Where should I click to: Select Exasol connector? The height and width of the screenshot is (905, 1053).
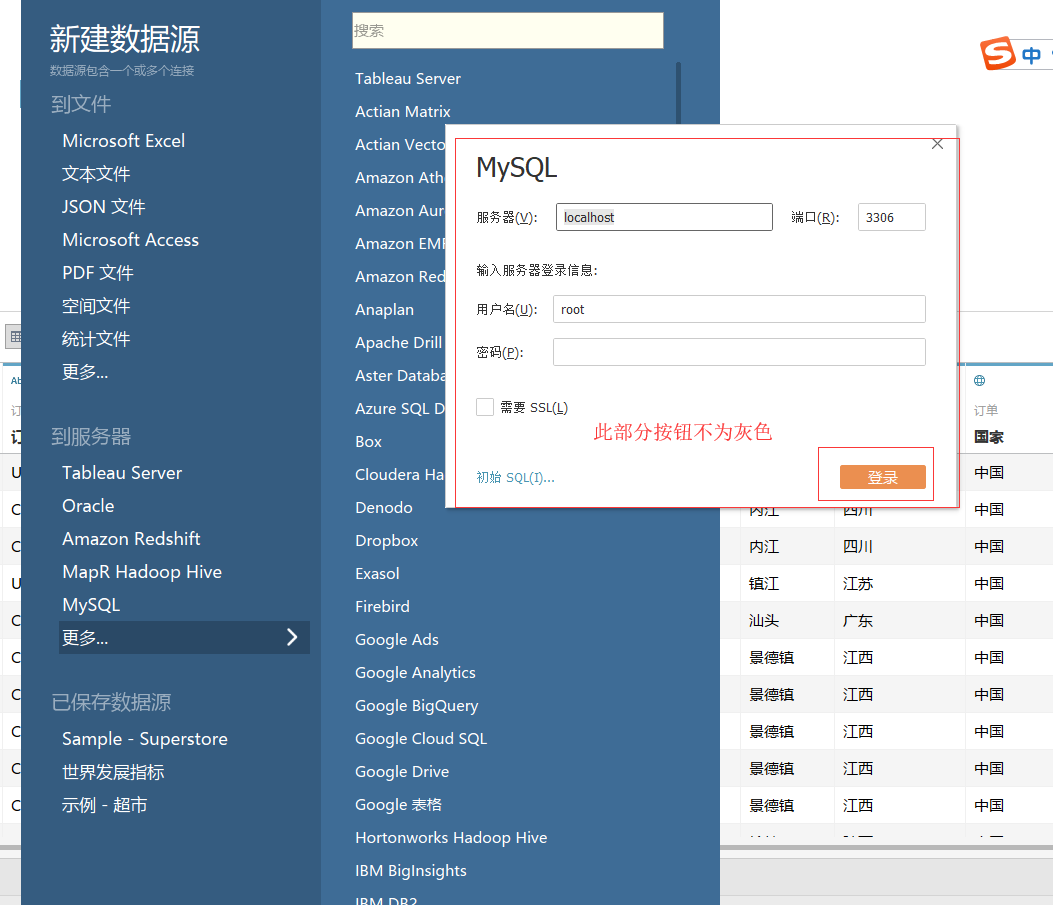(x=377, y=573)
